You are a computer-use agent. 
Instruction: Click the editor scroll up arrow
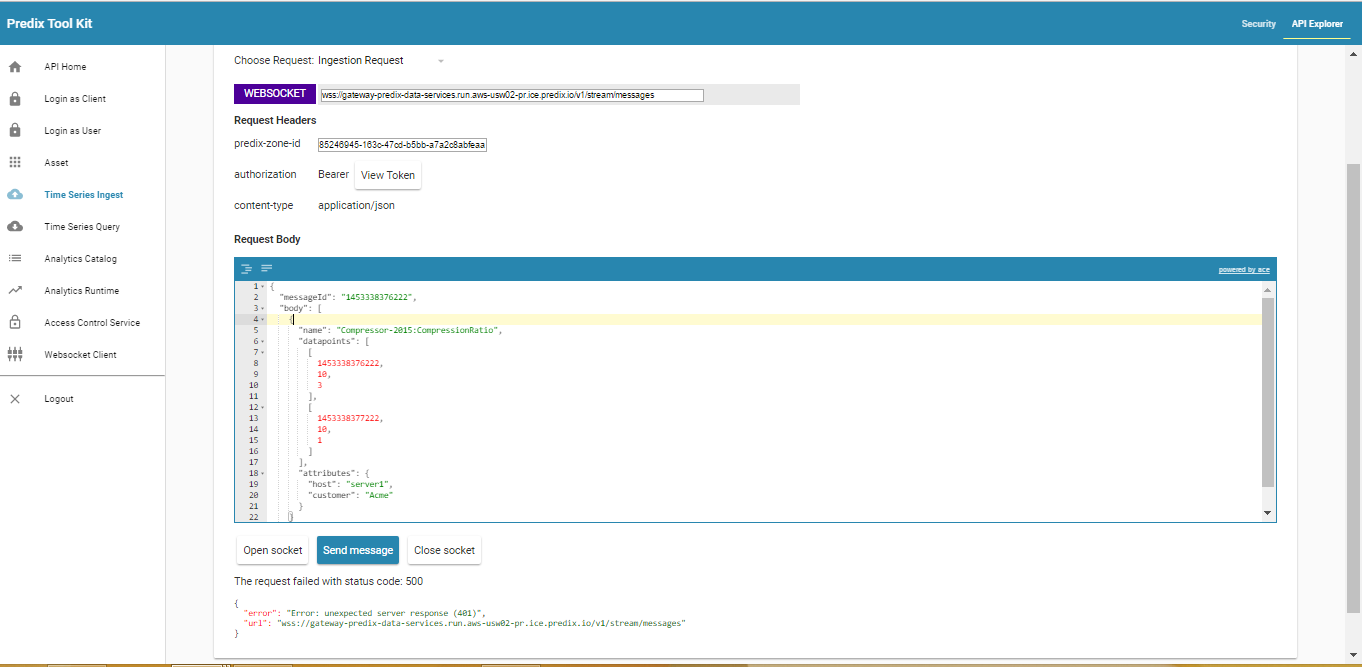tap(1268, 288)
